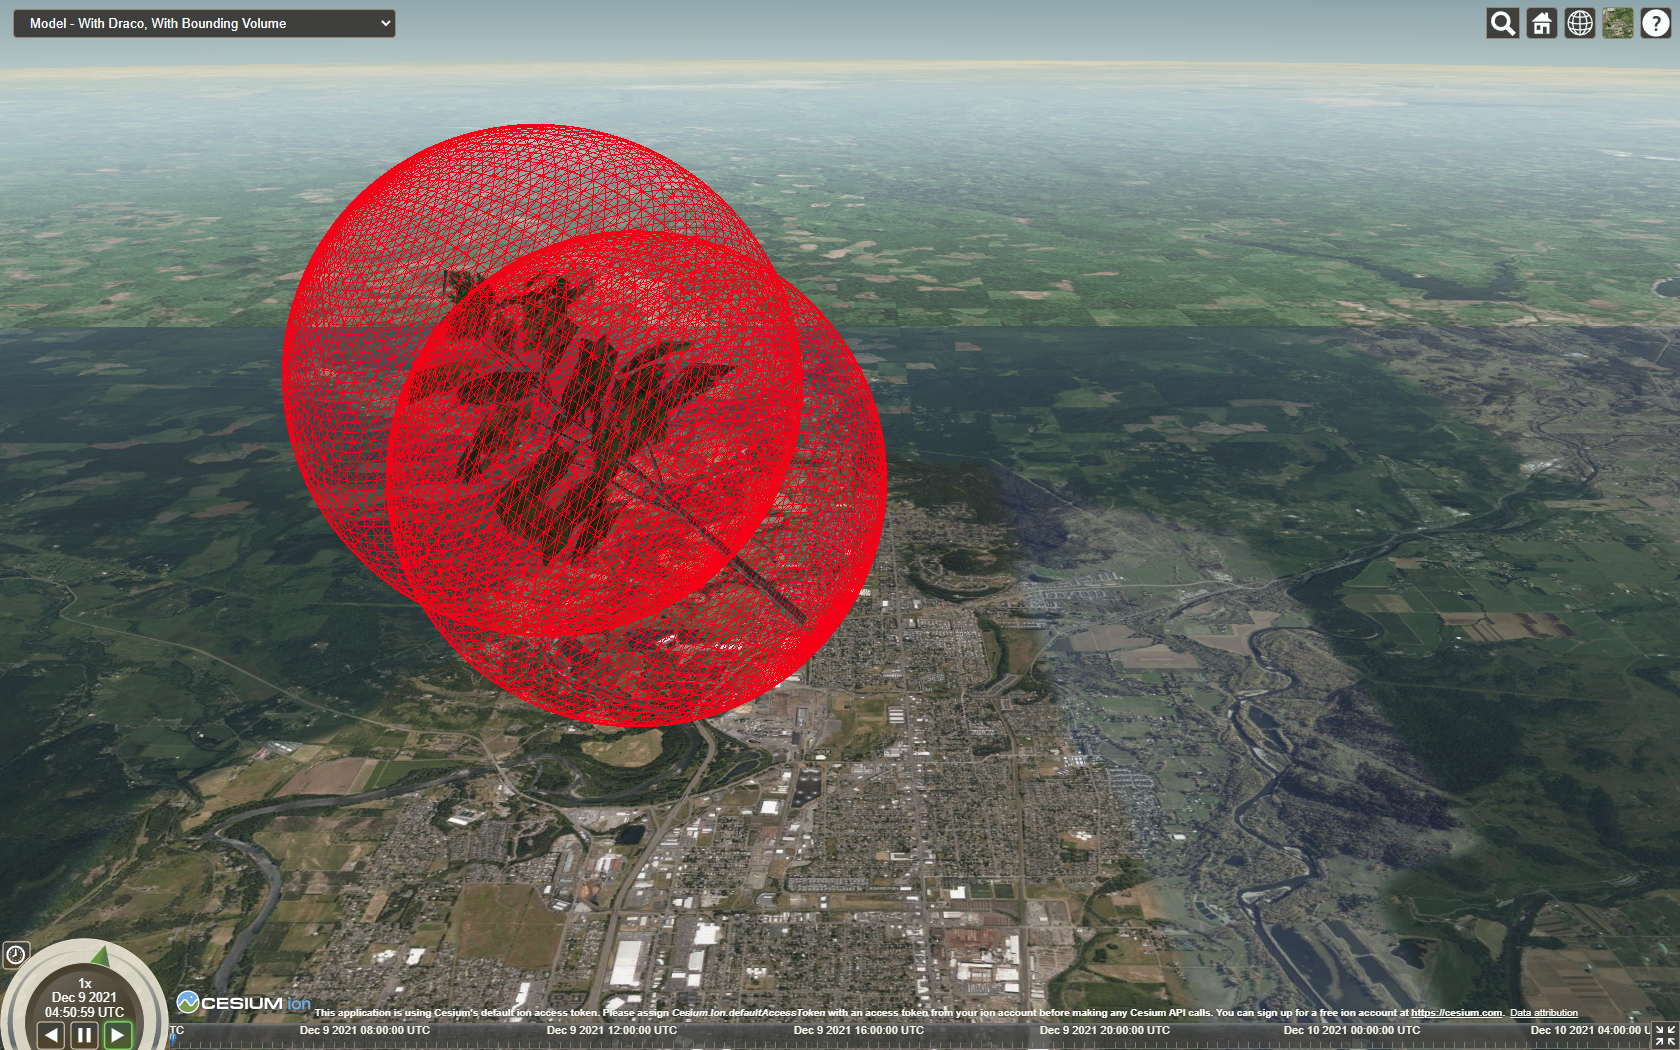The width and height of the screenshot is (1680, 1050).
Task: Open the scene mode picker globe icon
Action: (x=1579, y=23)
